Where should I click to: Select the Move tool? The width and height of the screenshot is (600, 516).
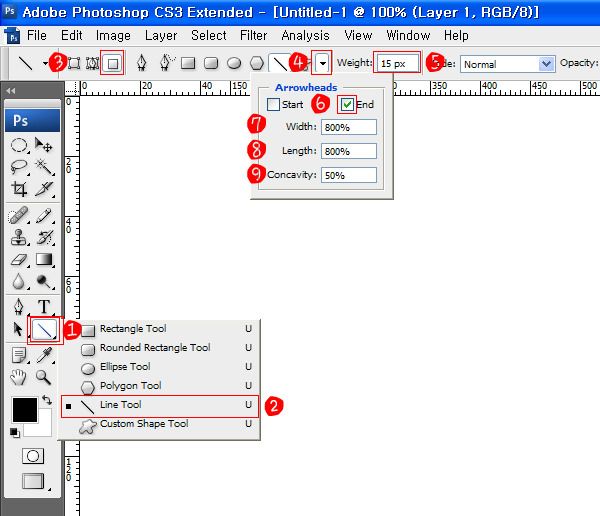coord(43,145)
